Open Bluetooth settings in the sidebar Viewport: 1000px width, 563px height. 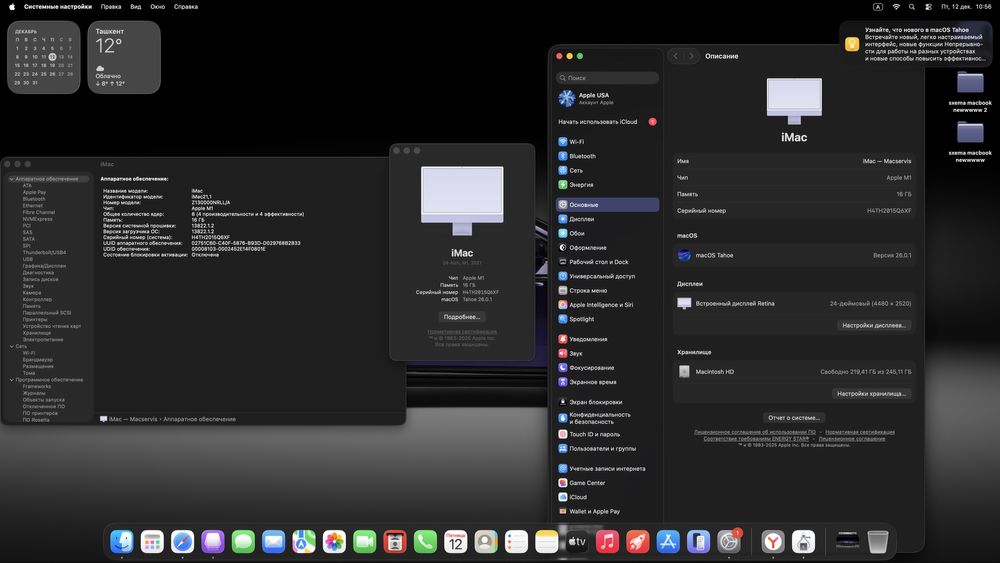pyautogui.click(x=581, y=156)
